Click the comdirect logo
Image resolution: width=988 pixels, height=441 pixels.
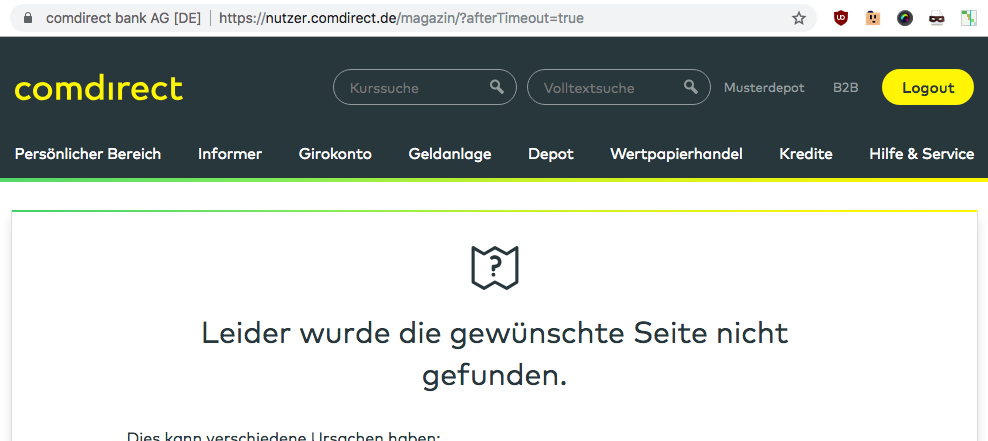(x=99, y=88)
